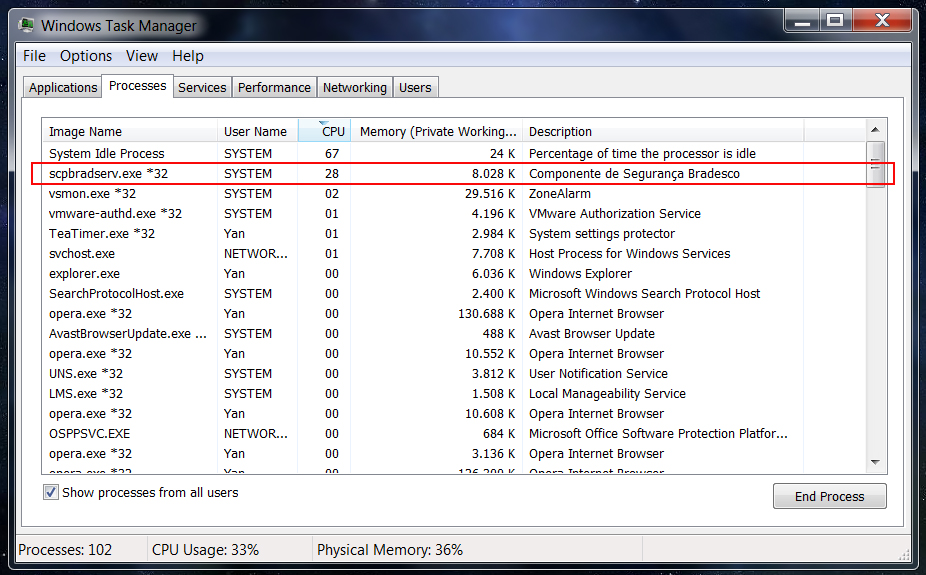Click Processes: 102 in status bar

pos(65,550)
